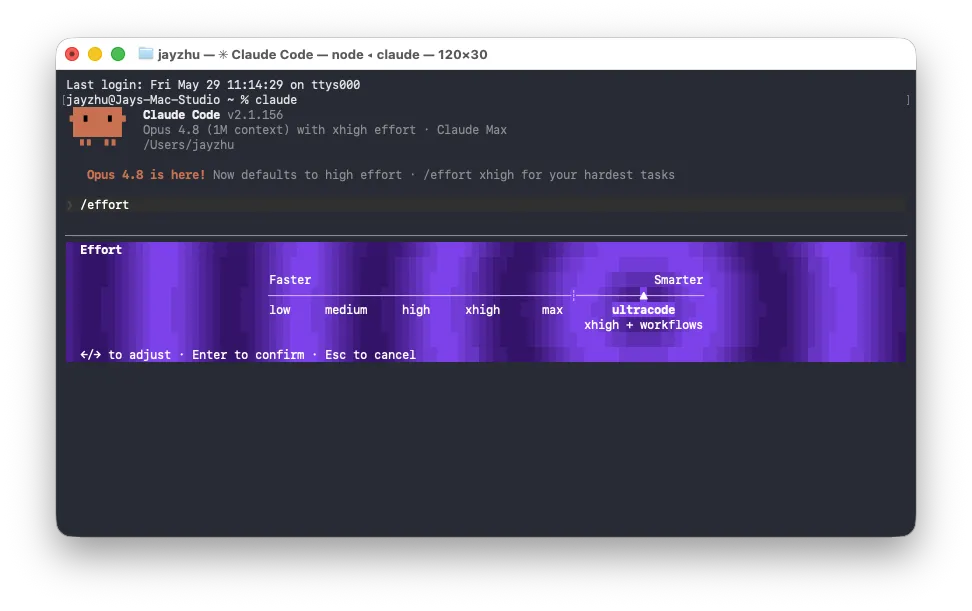This screenshot has width=972, height=611.
Task: Minimize the terminal with yellow button
Action: tap(95, 54)
